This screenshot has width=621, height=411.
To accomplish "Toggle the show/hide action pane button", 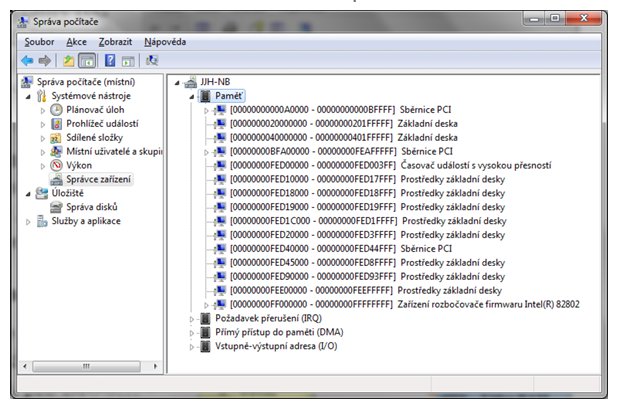I will [x=128, y=60].
